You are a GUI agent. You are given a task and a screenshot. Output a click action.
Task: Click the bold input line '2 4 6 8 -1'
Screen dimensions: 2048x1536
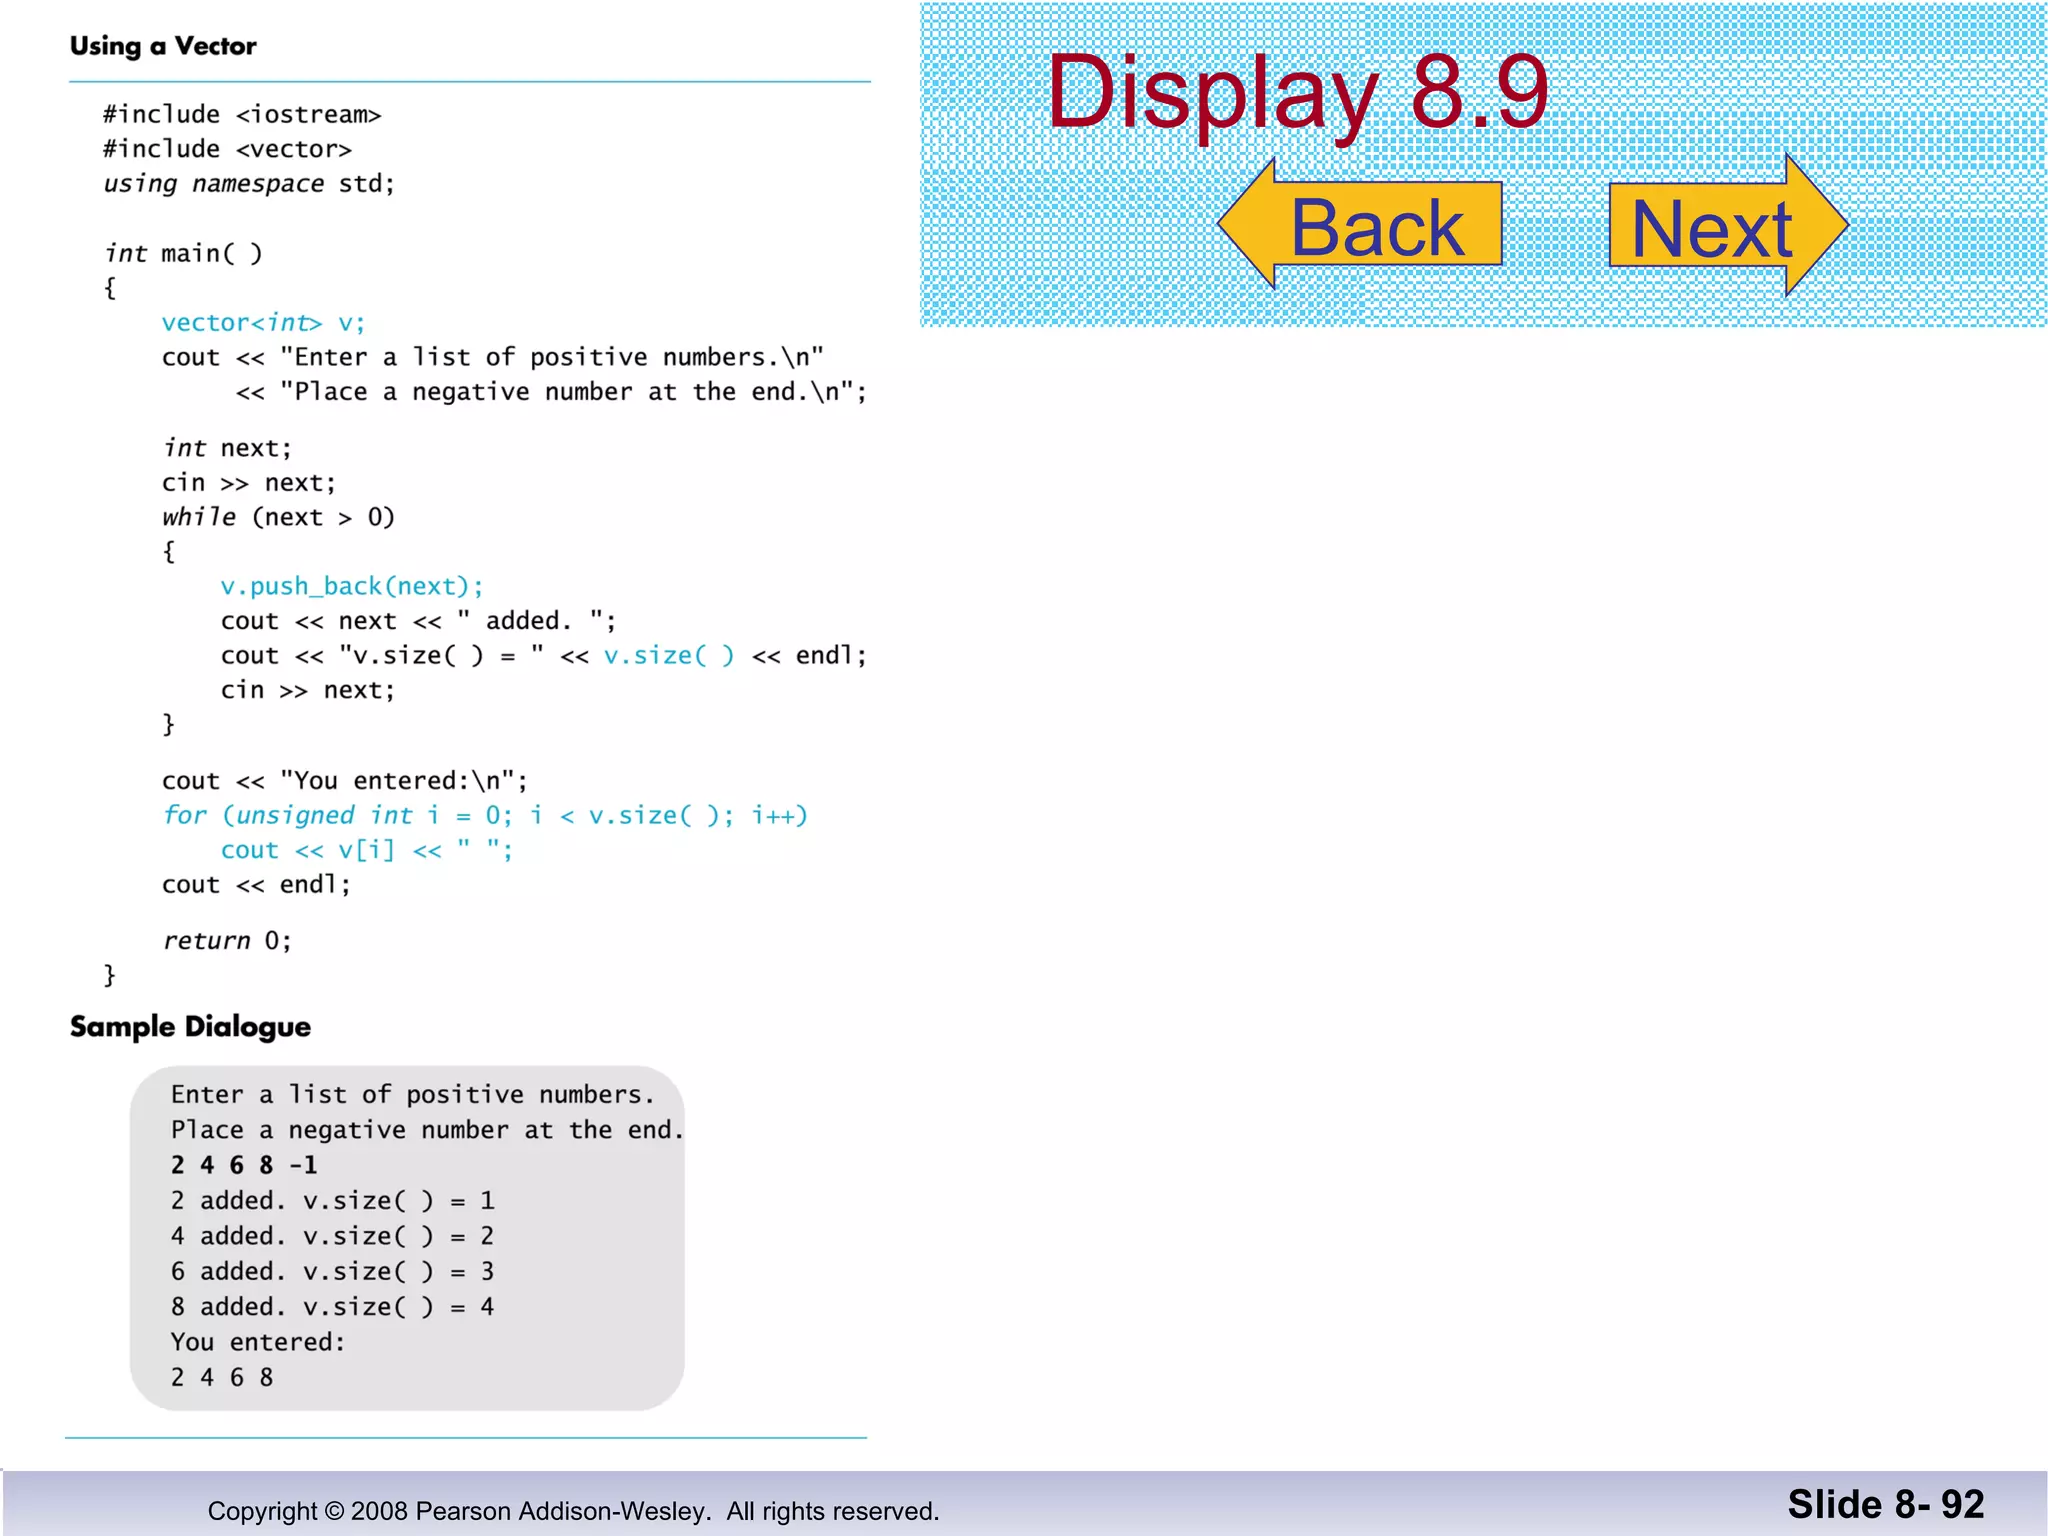(x=244, y=1165)
